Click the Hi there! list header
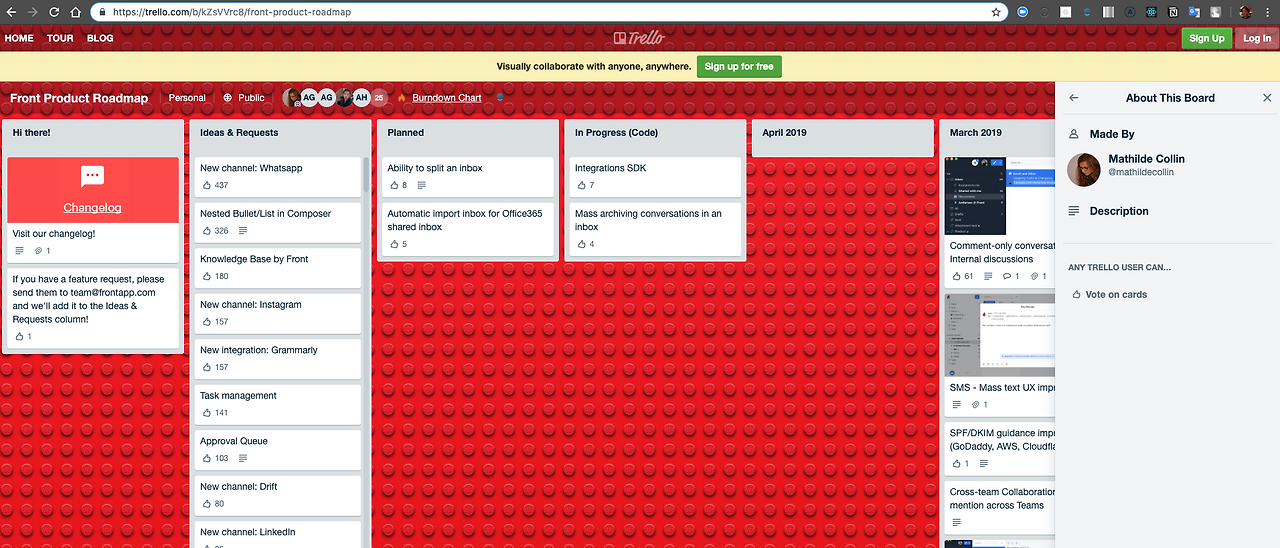The image size is (1280, 548). click(32, 132)
